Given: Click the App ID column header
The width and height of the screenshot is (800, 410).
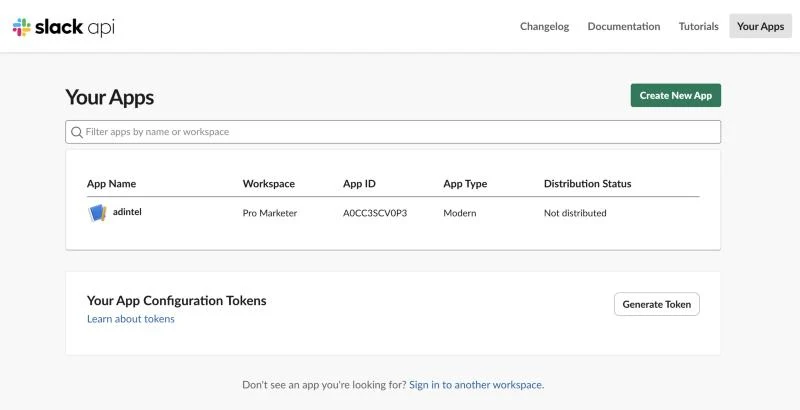Looking at the screenshot, I should click(x=359, y=184).
